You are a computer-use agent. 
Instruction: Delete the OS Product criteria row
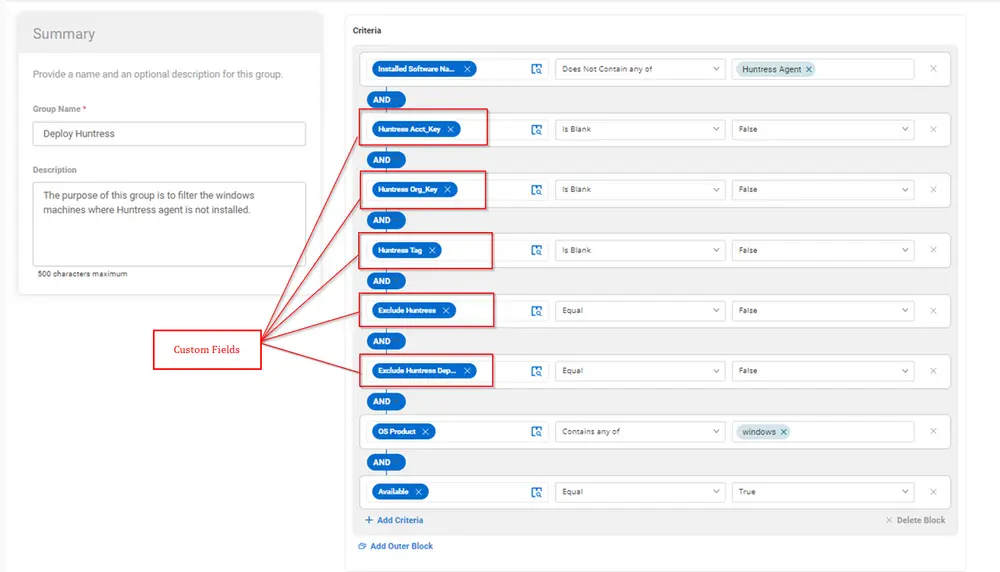point(933,432)
